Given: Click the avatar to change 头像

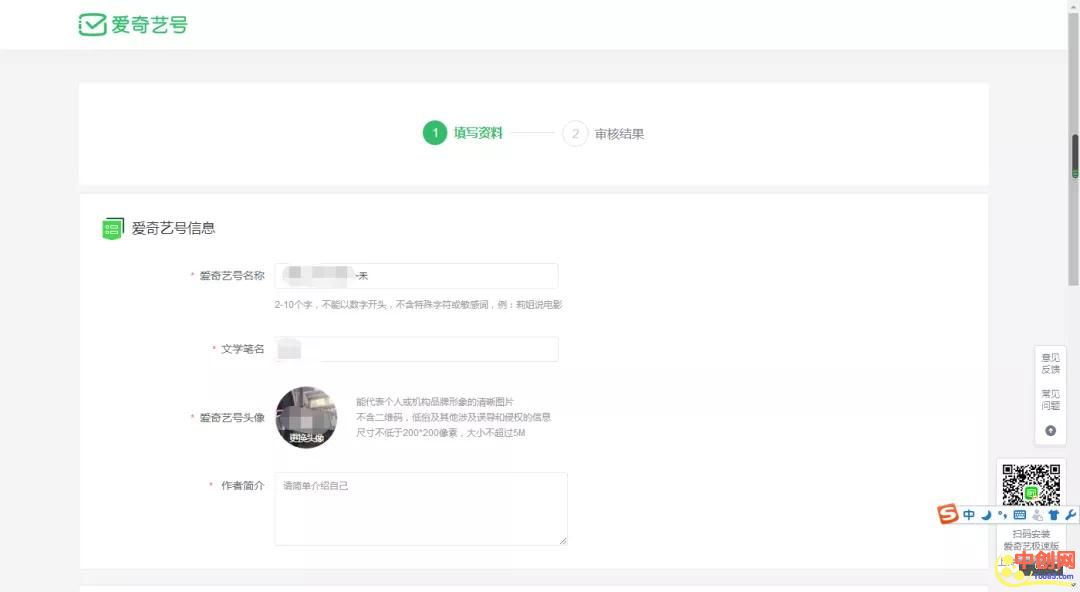Looking at the screenshot, I should click(305, 417).
